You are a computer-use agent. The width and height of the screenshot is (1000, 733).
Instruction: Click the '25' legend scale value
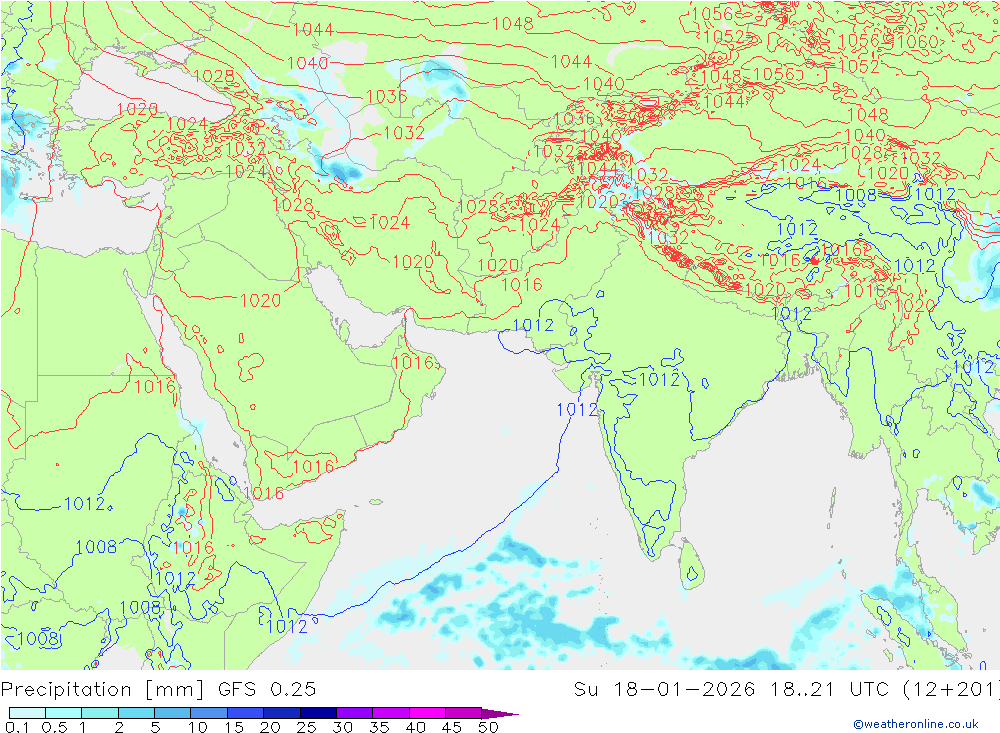pyautogui.click(x=307, y=727)
